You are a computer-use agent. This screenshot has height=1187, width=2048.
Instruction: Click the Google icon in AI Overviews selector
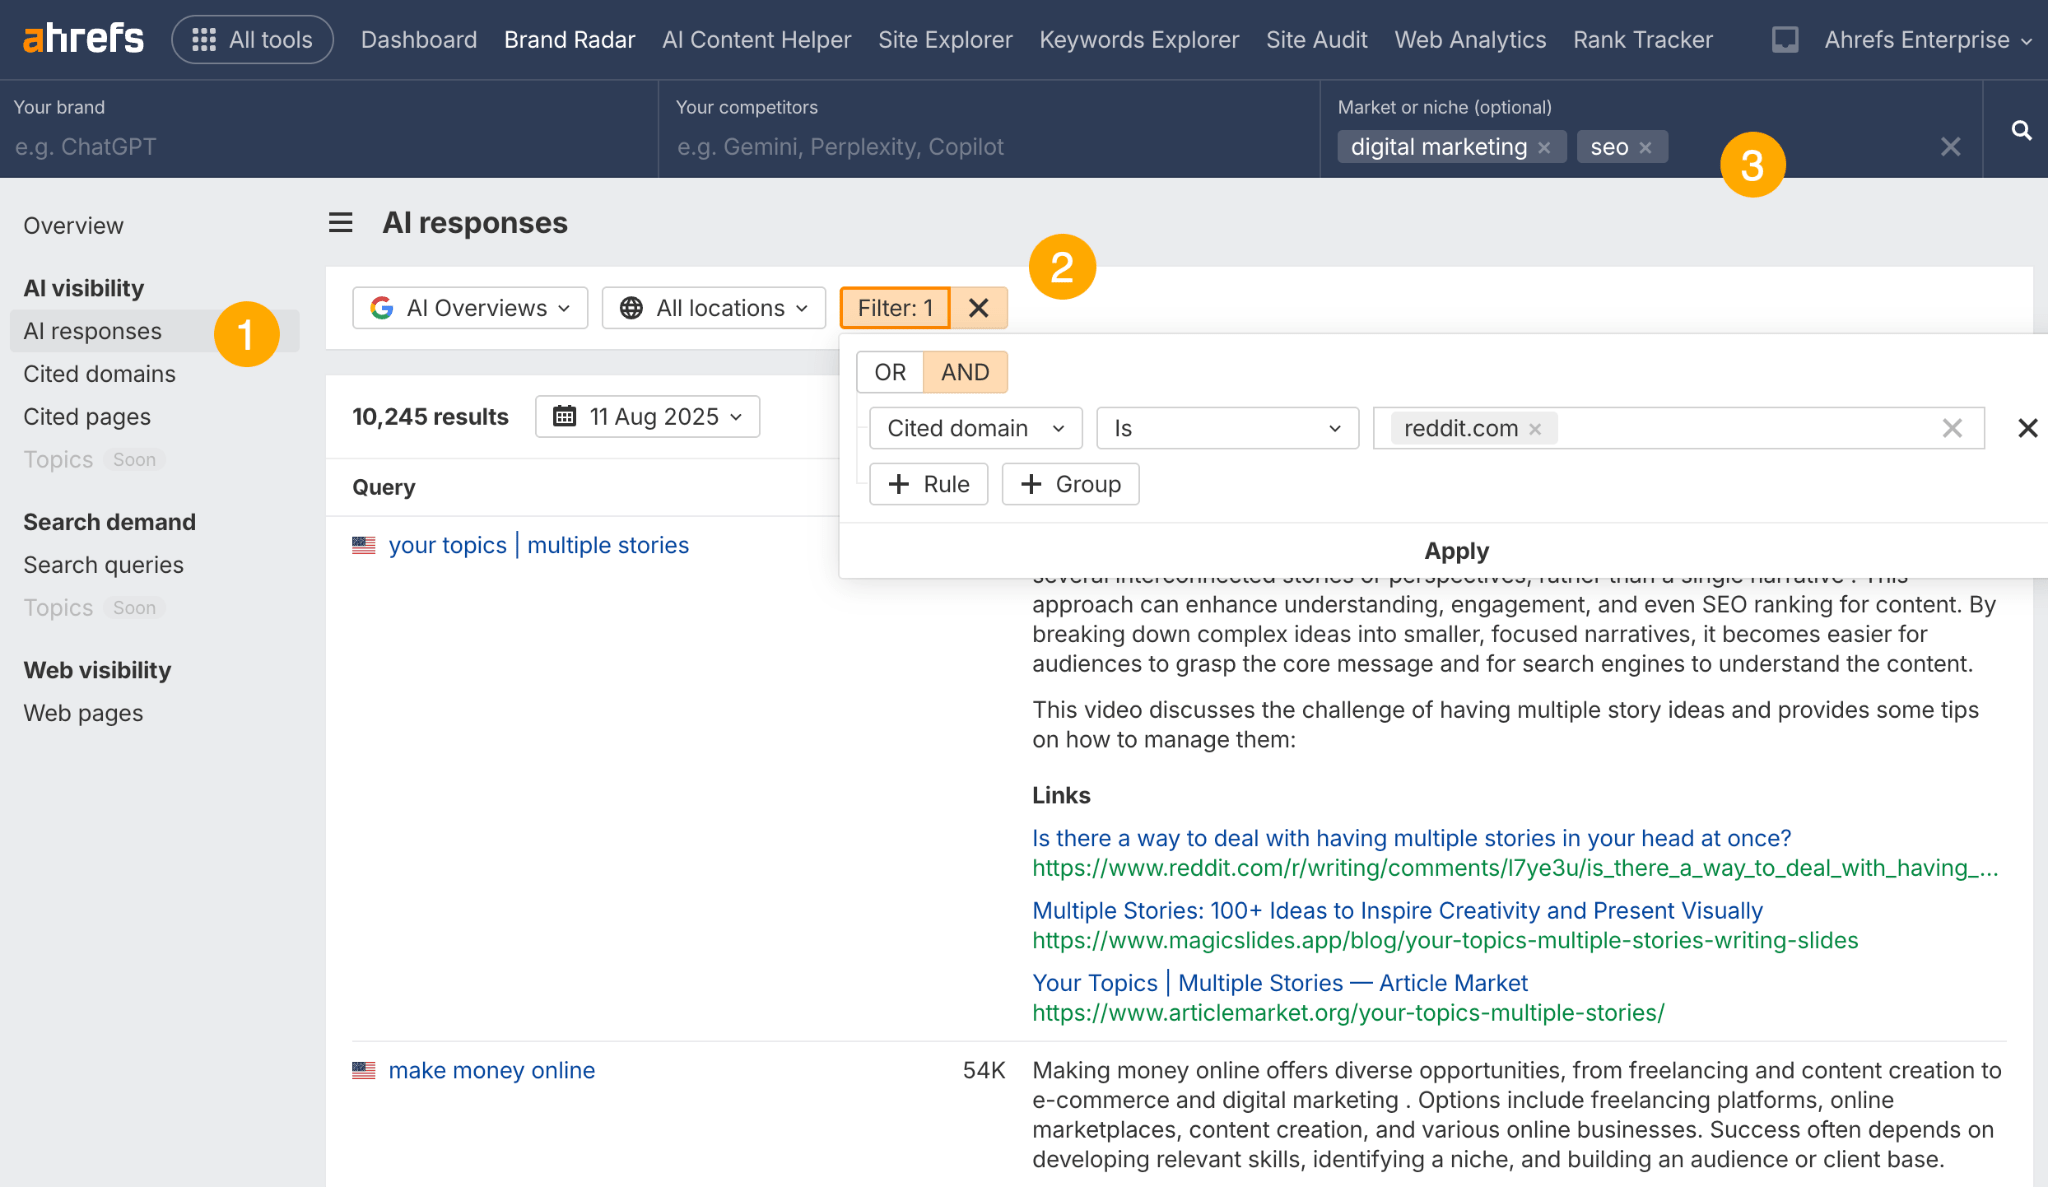pyautogui.click(x=382, y=308)
